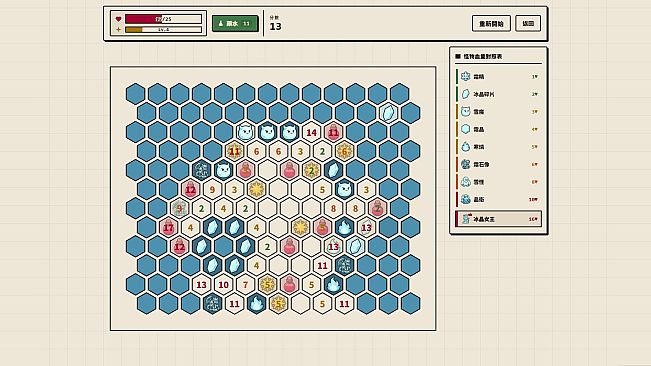
Task: Click the plain orange 9 tile beside potion 12
Action: (212, 190)
